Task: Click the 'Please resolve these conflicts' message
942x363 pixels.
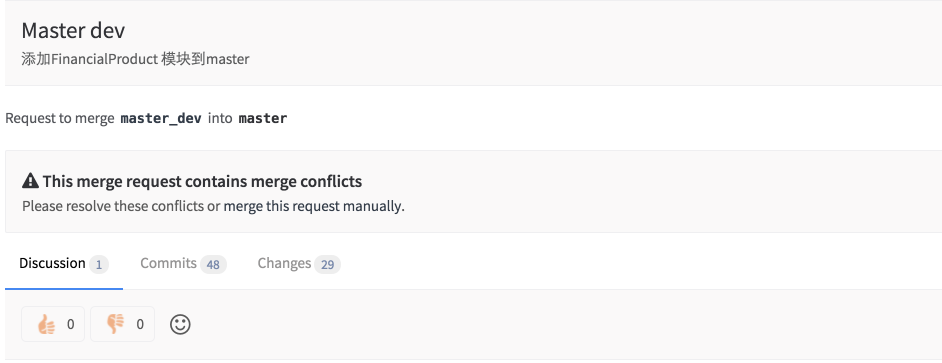Action: pos(113,207)
